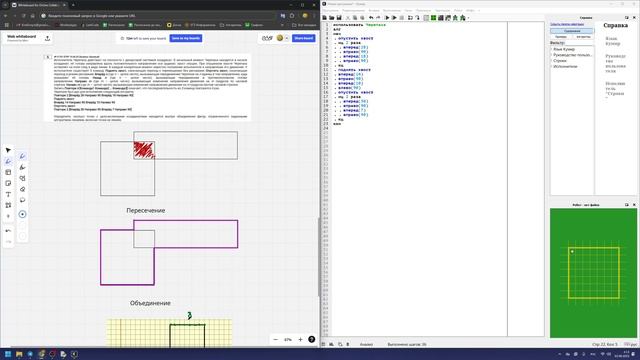
Task: Detach the Robot window panel
Action: pyautogui.click(x=627, y=204)
